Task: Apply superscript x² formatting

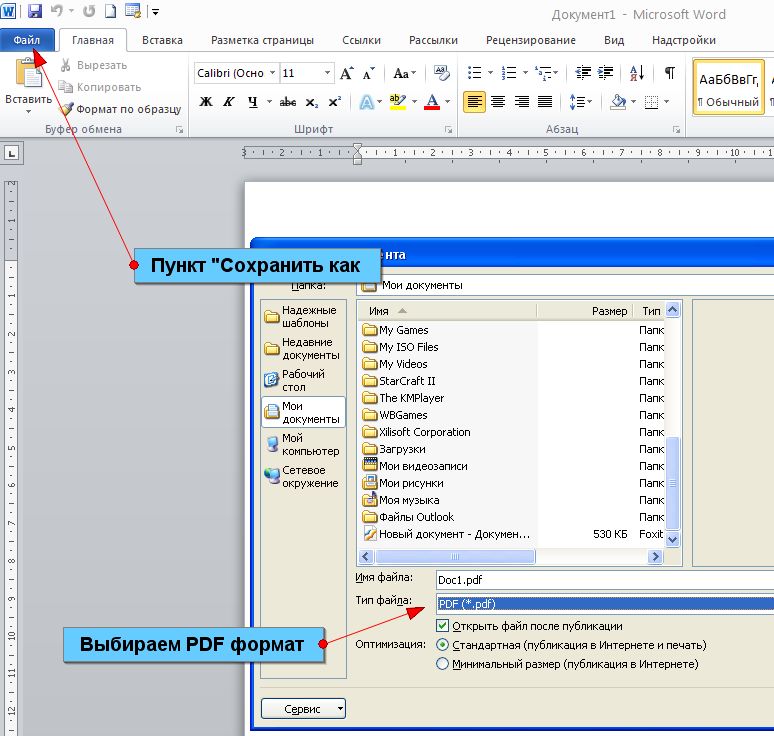Action: pyautogui.click(x=335, y=102)
